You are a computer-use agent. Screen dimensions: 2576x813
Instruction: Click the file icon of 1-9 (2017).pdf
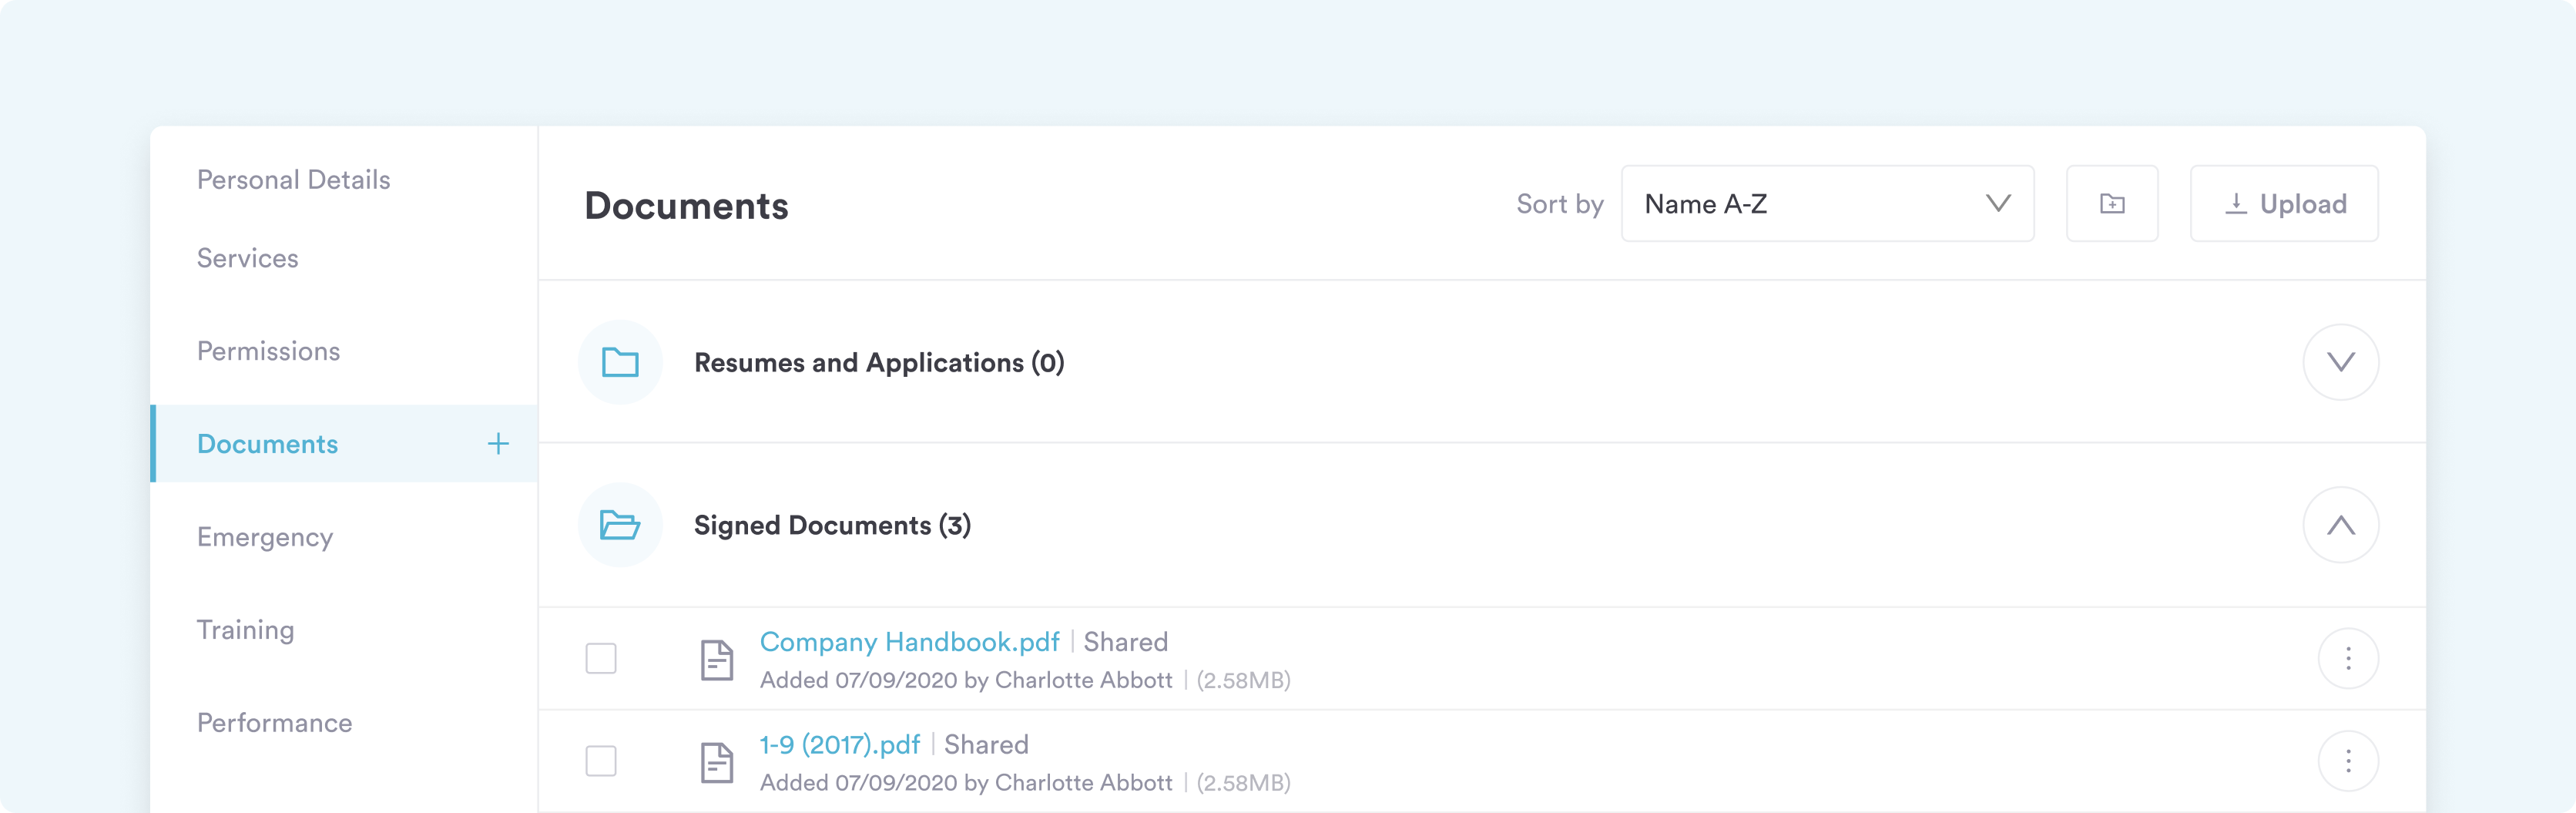coord(716,763)
